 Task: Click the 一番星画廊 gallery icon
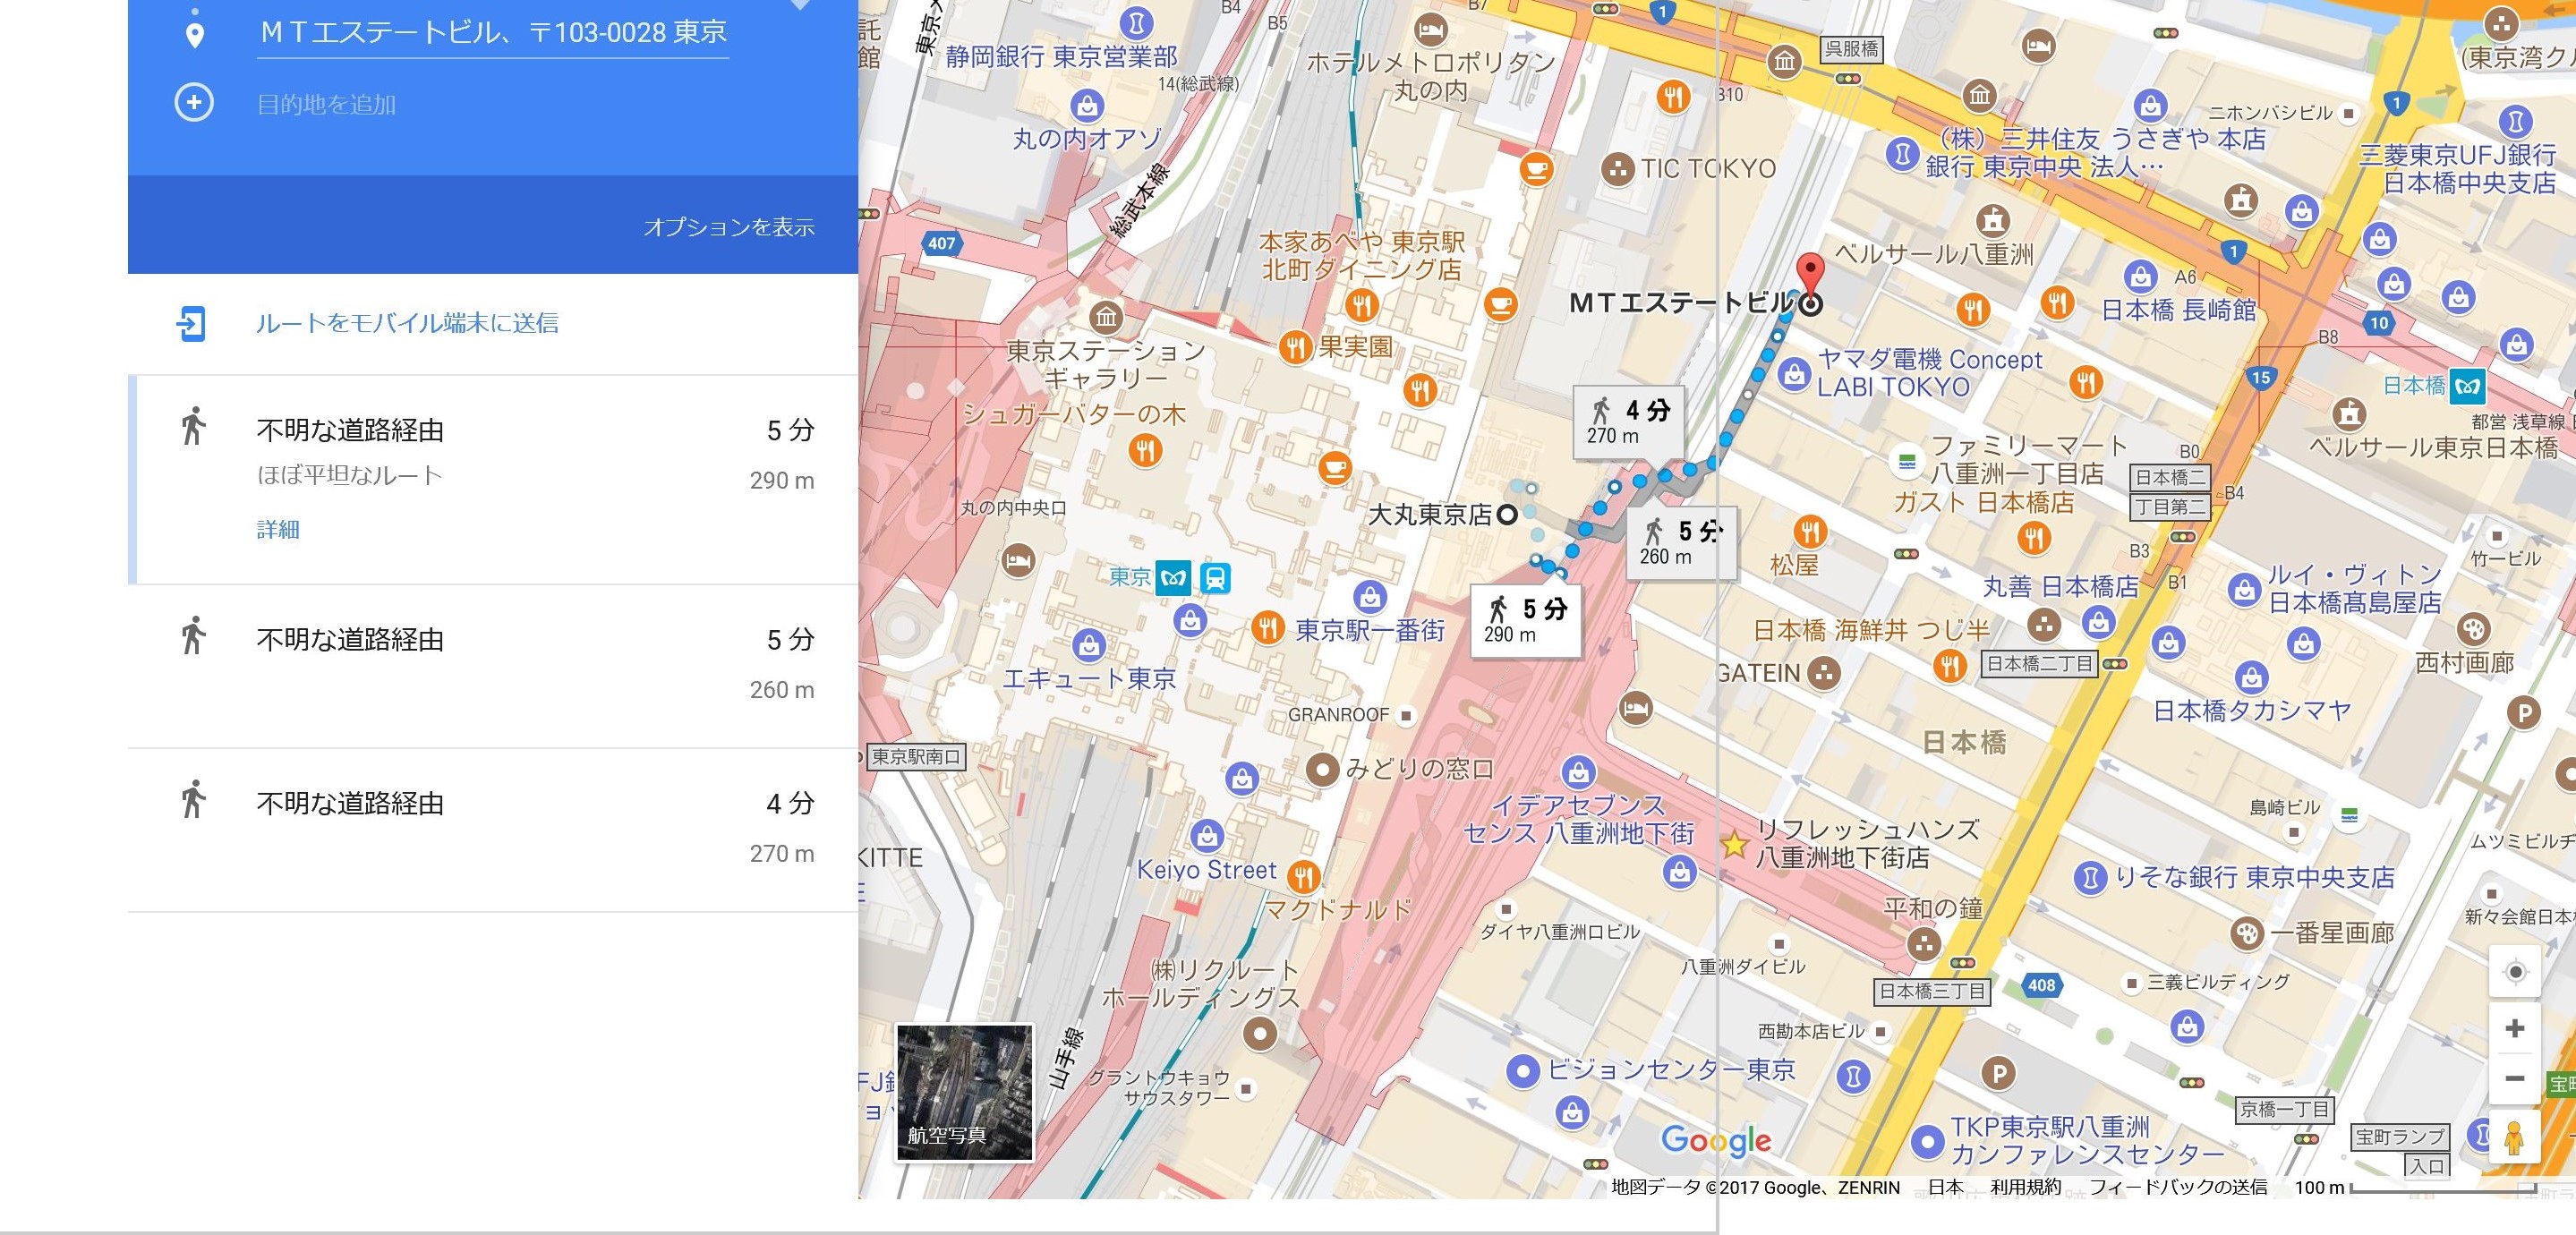point(2246,934)
